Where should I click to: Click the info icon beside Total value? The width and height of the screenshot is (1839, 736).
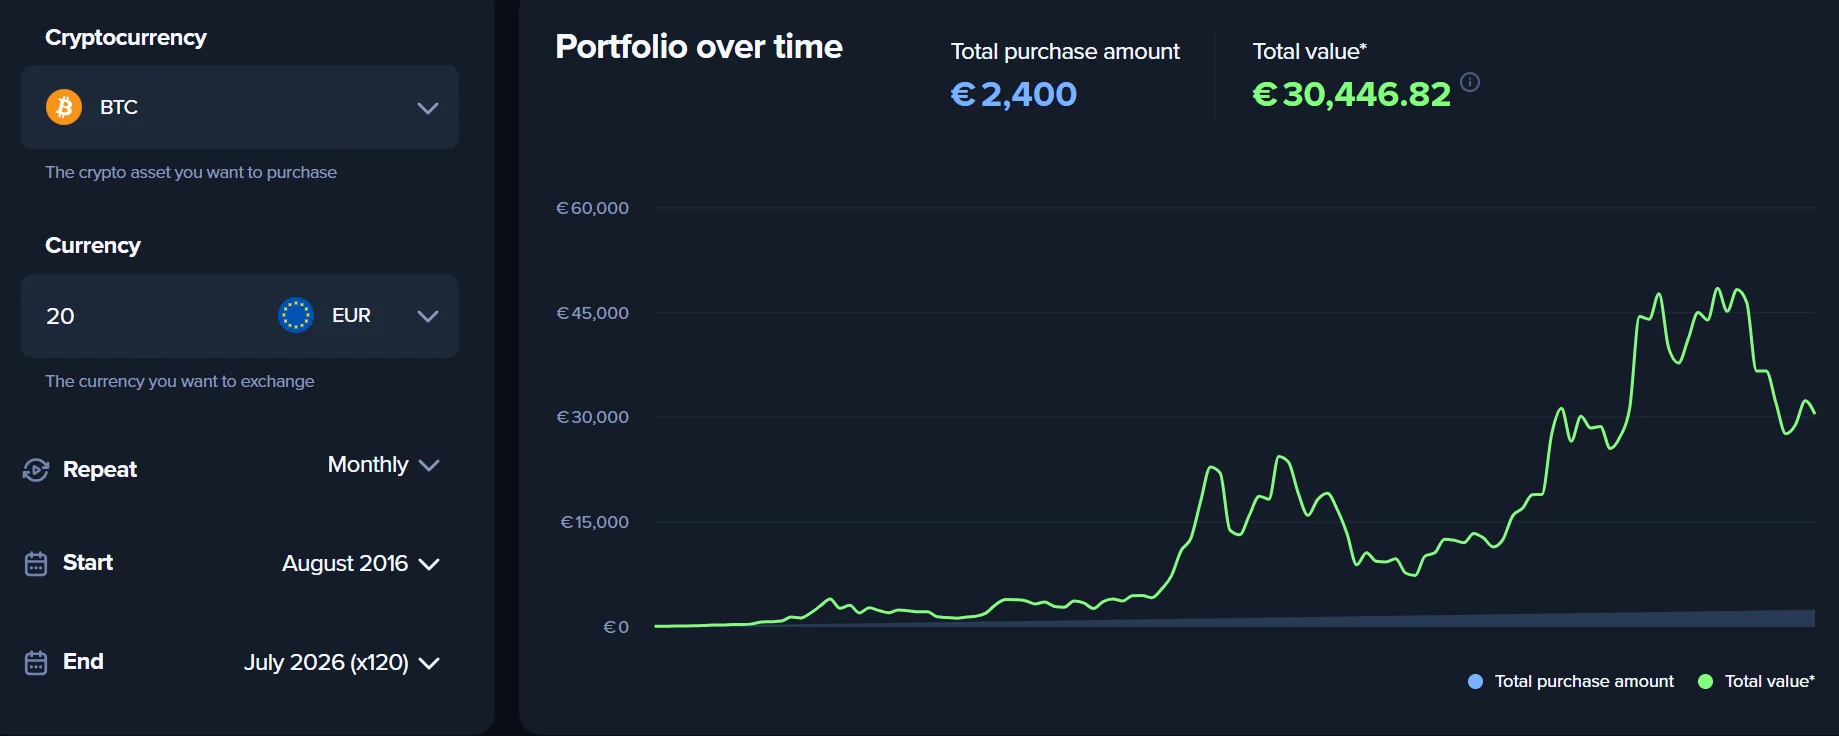point(1470,82)
